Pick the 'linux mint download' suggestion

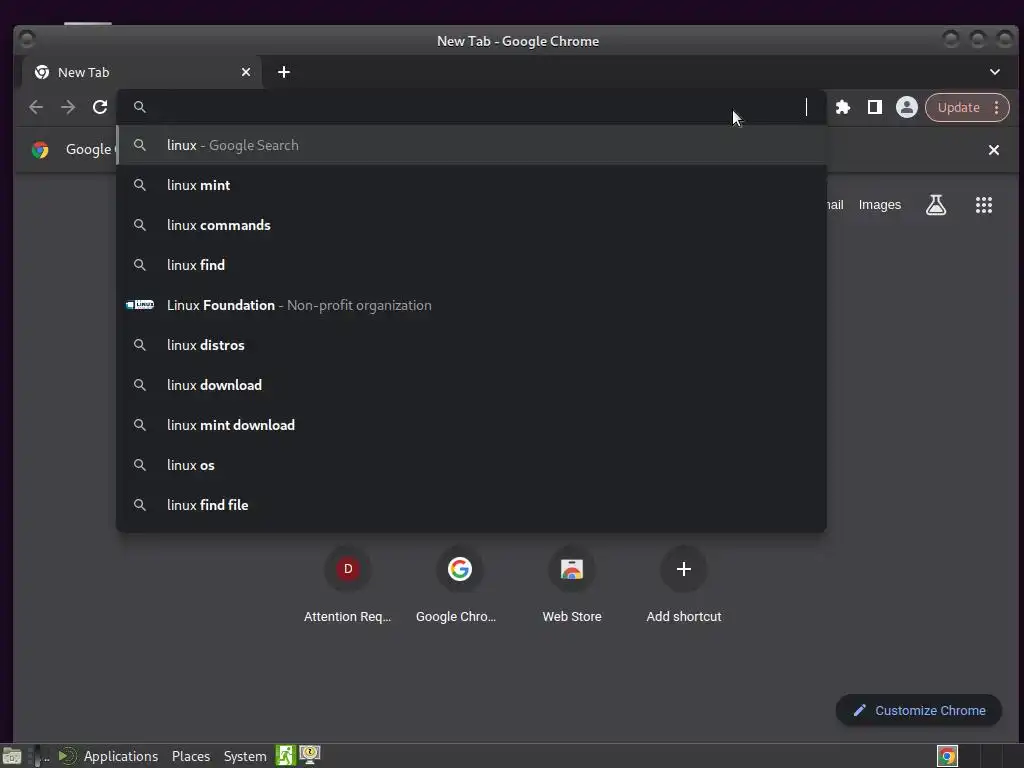tap(472, 424)
